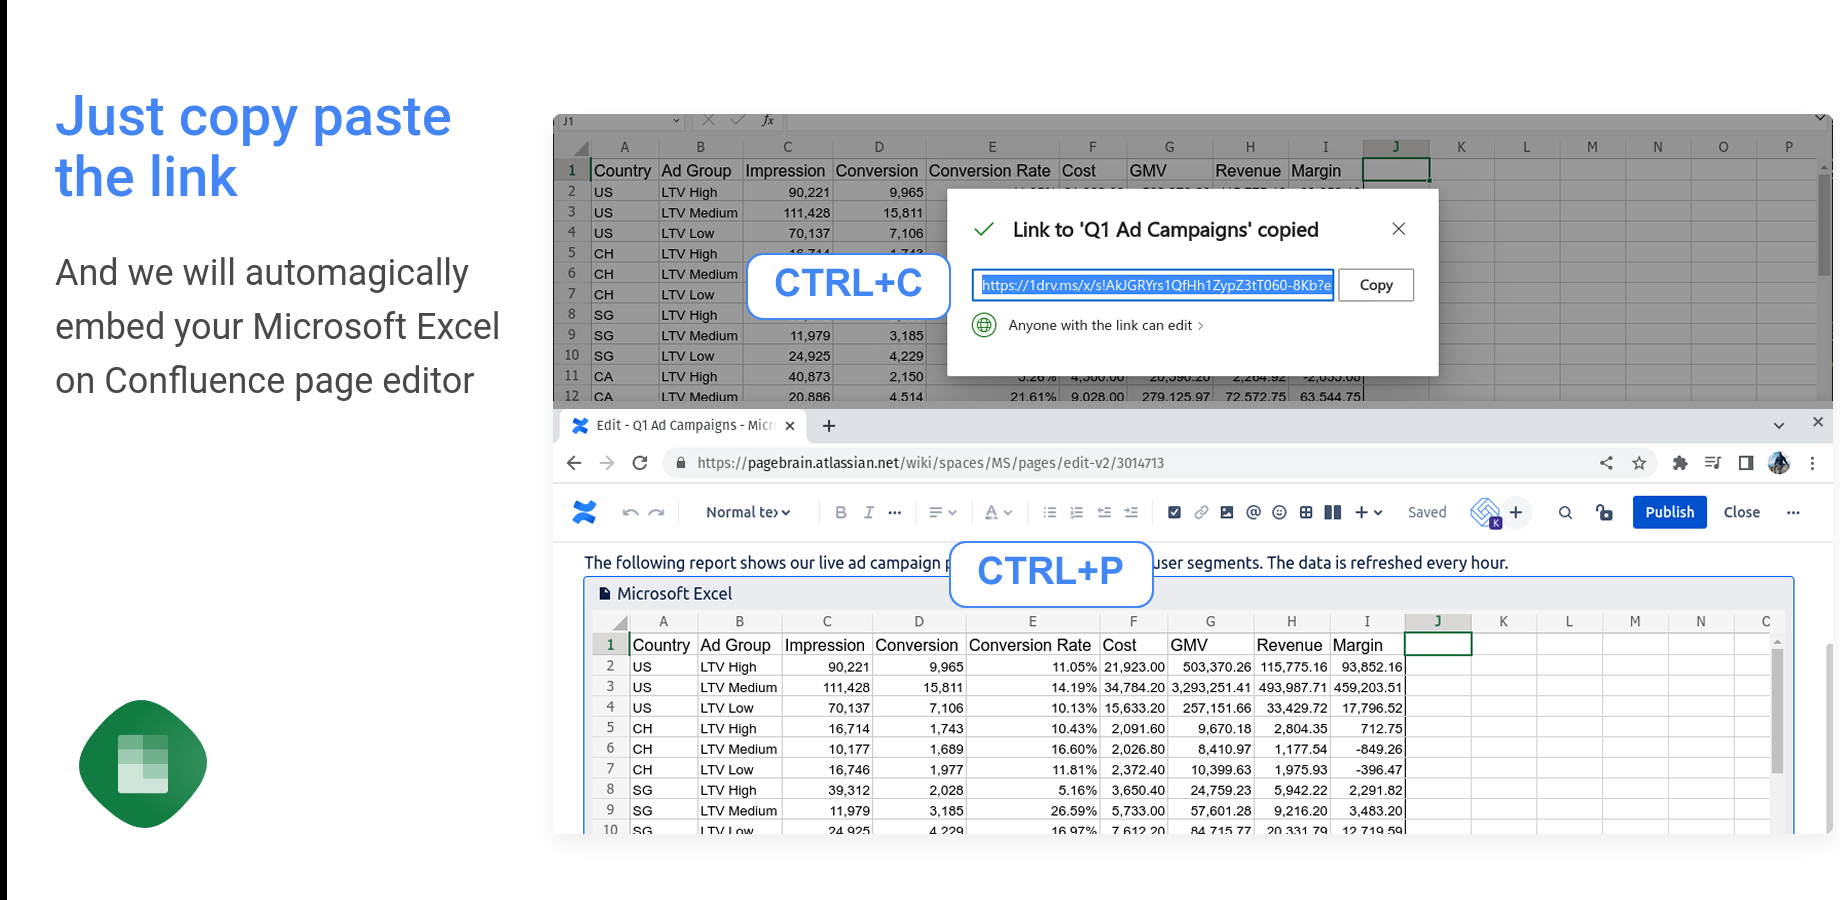Expand the Excel formula bar chevron
The image size is (1840, 900).
(1819, 118)
